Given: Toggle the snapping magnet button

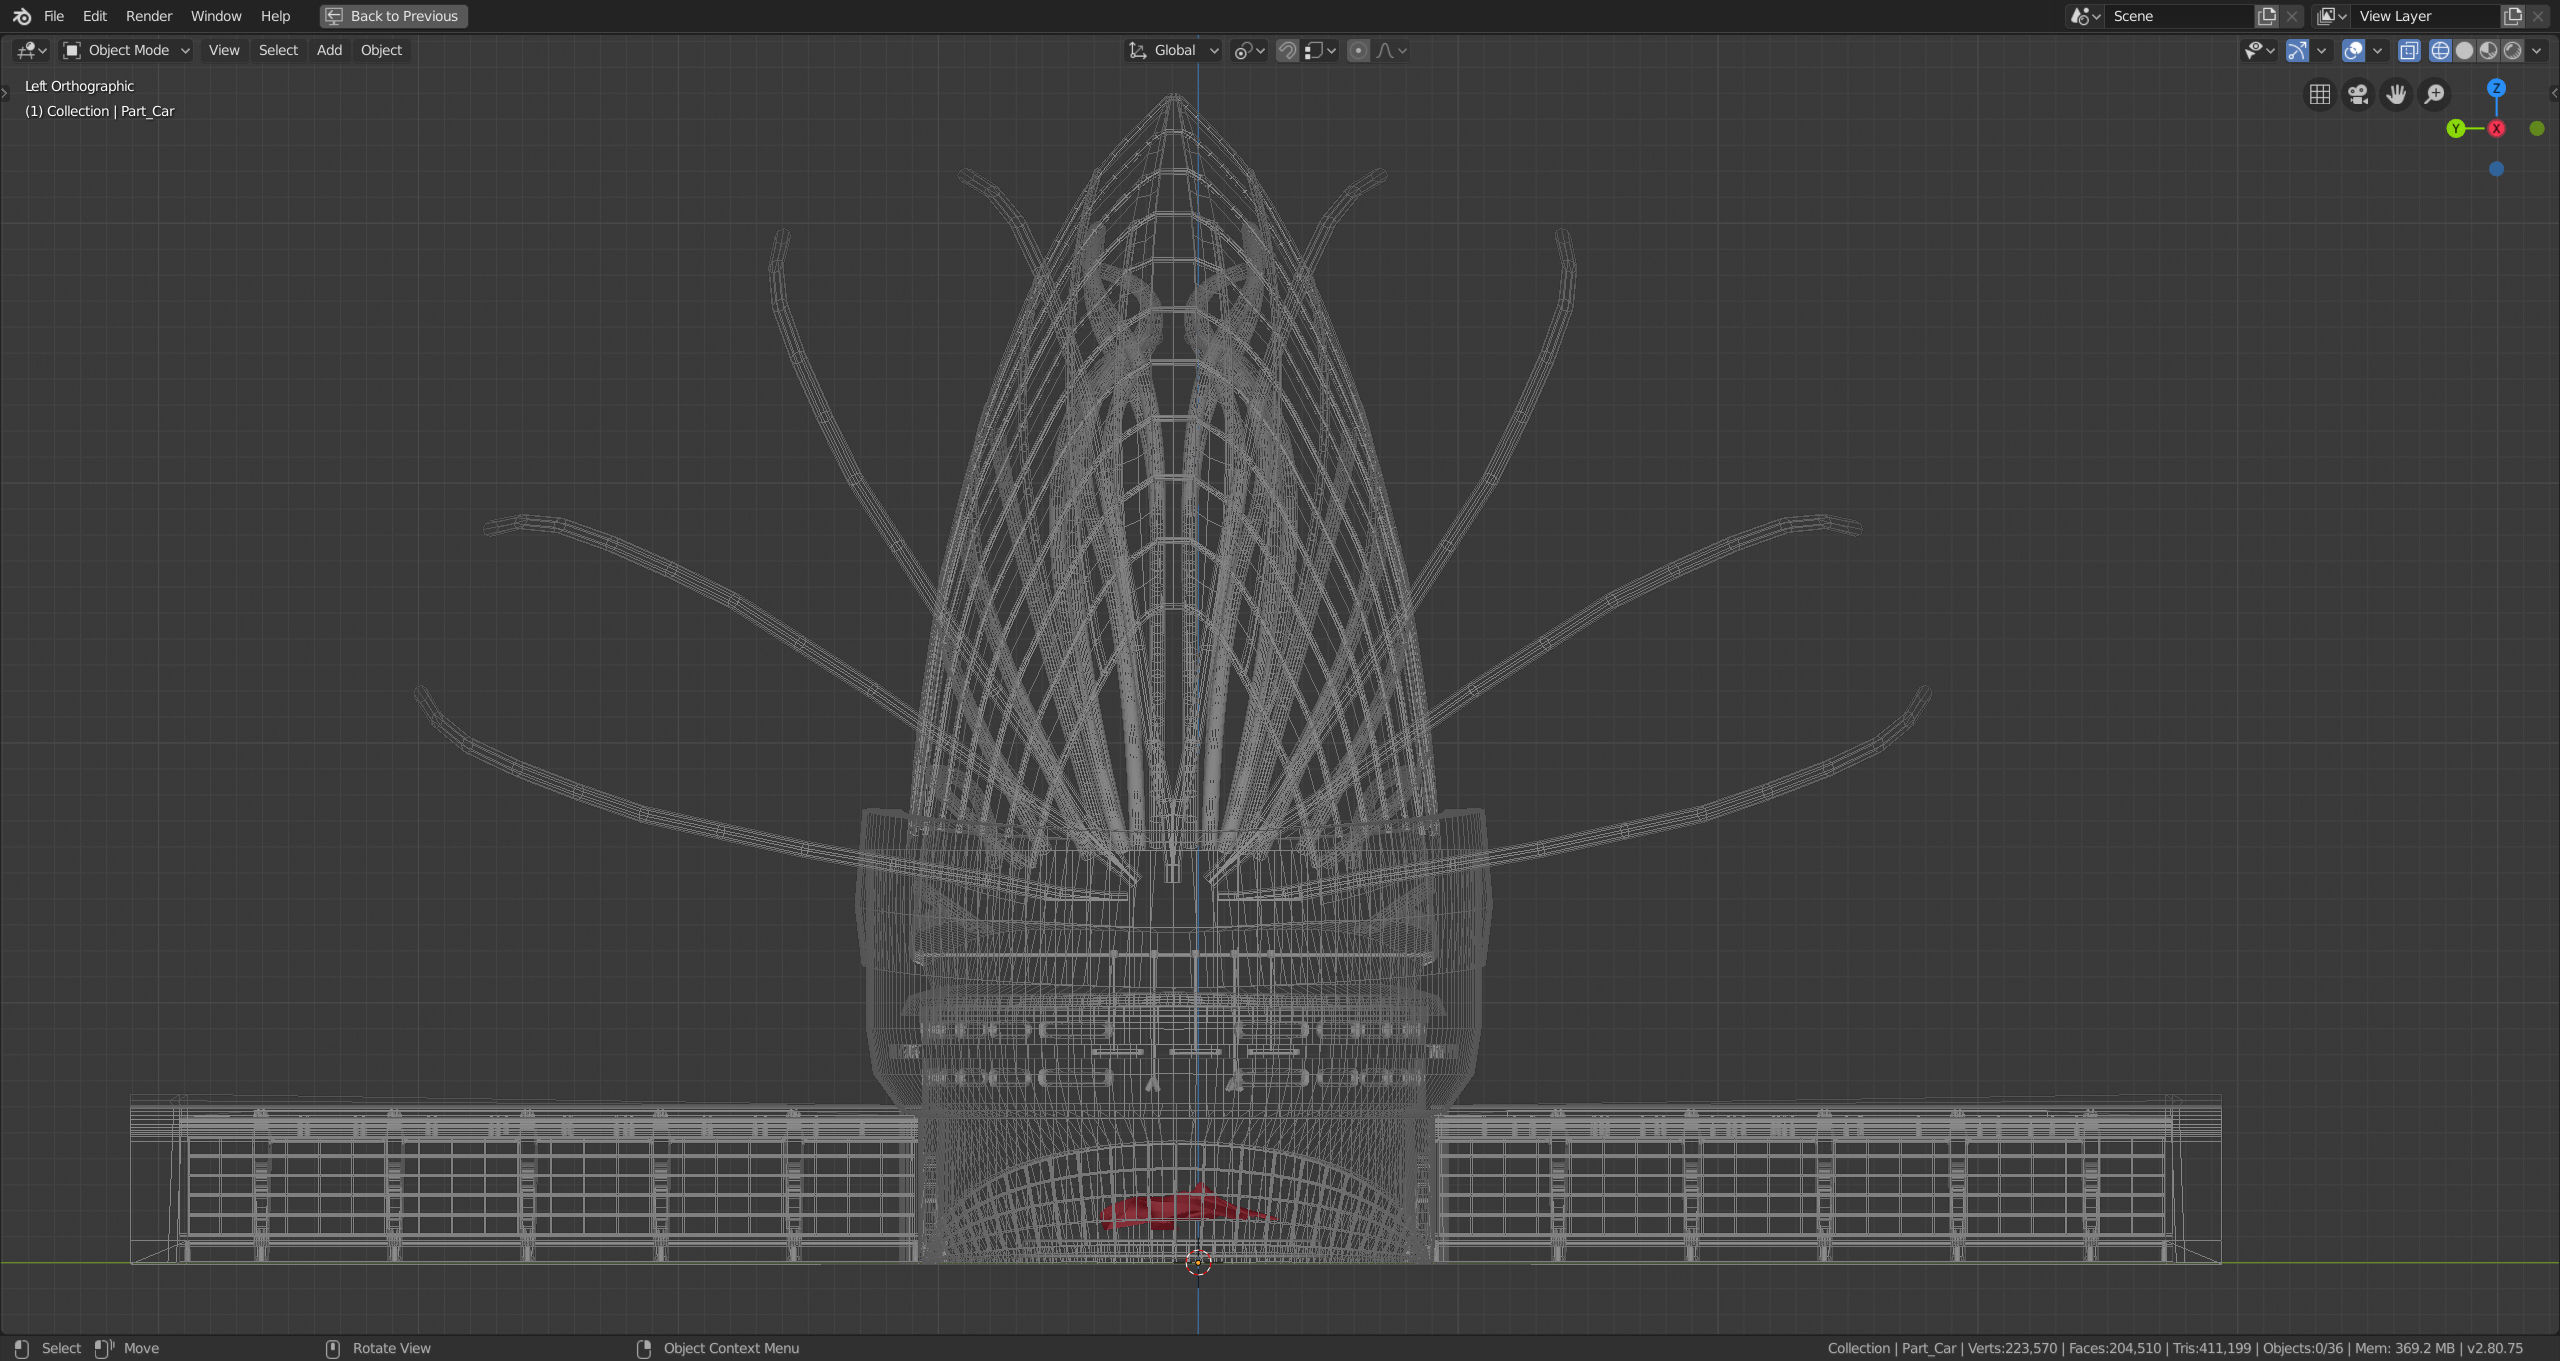Looking at the screenshot, I should (1287, 50).
